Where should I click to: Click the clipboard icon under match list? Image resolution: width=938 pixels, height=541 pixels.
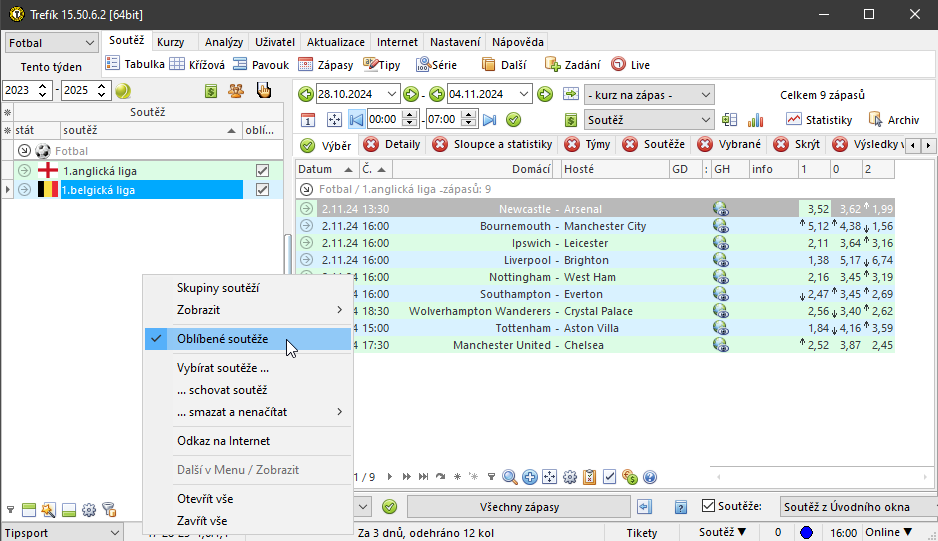[x=589, y=477]
